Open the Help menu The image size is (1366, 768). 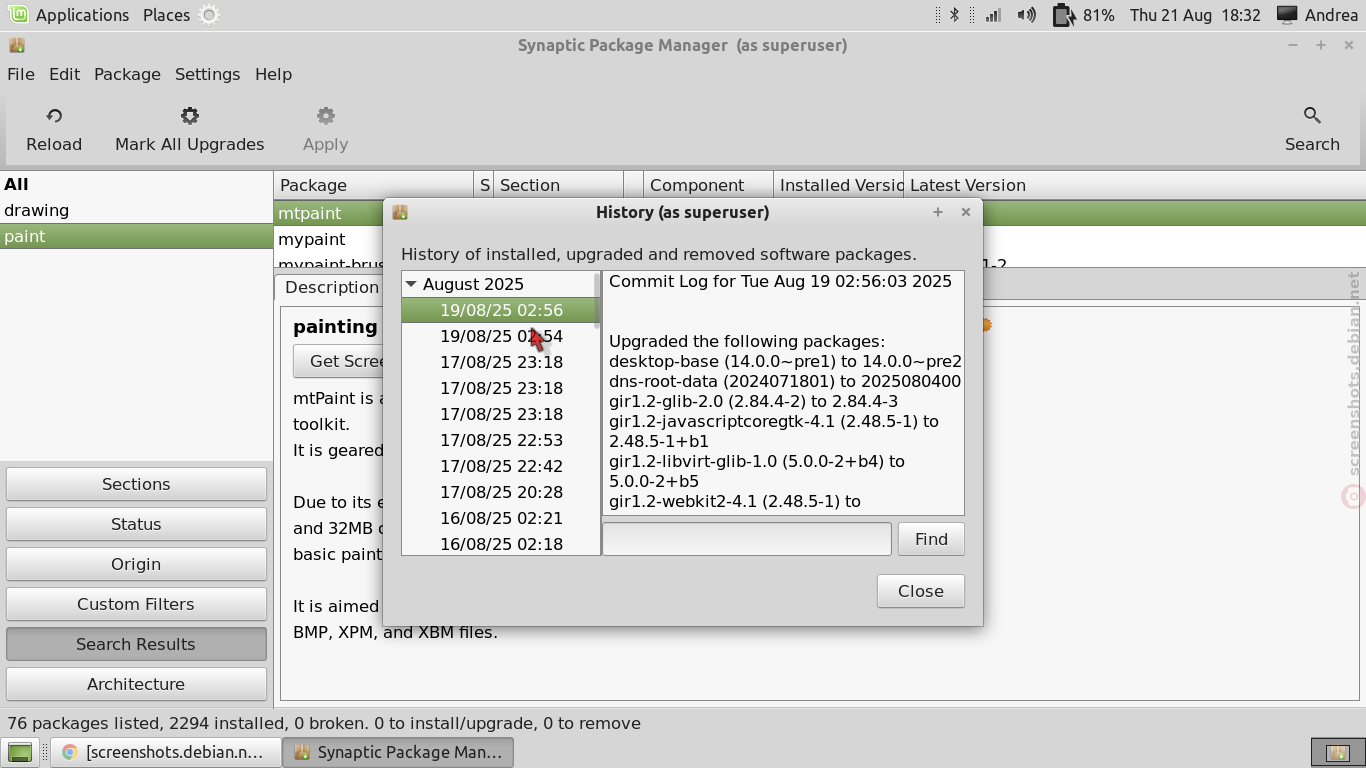[x=273, y=74]
